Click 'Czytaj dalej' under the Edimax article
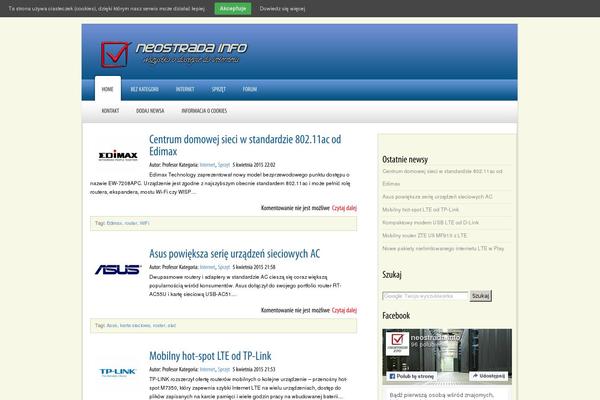This screenshot has height=400, width=600. [344, 208]
